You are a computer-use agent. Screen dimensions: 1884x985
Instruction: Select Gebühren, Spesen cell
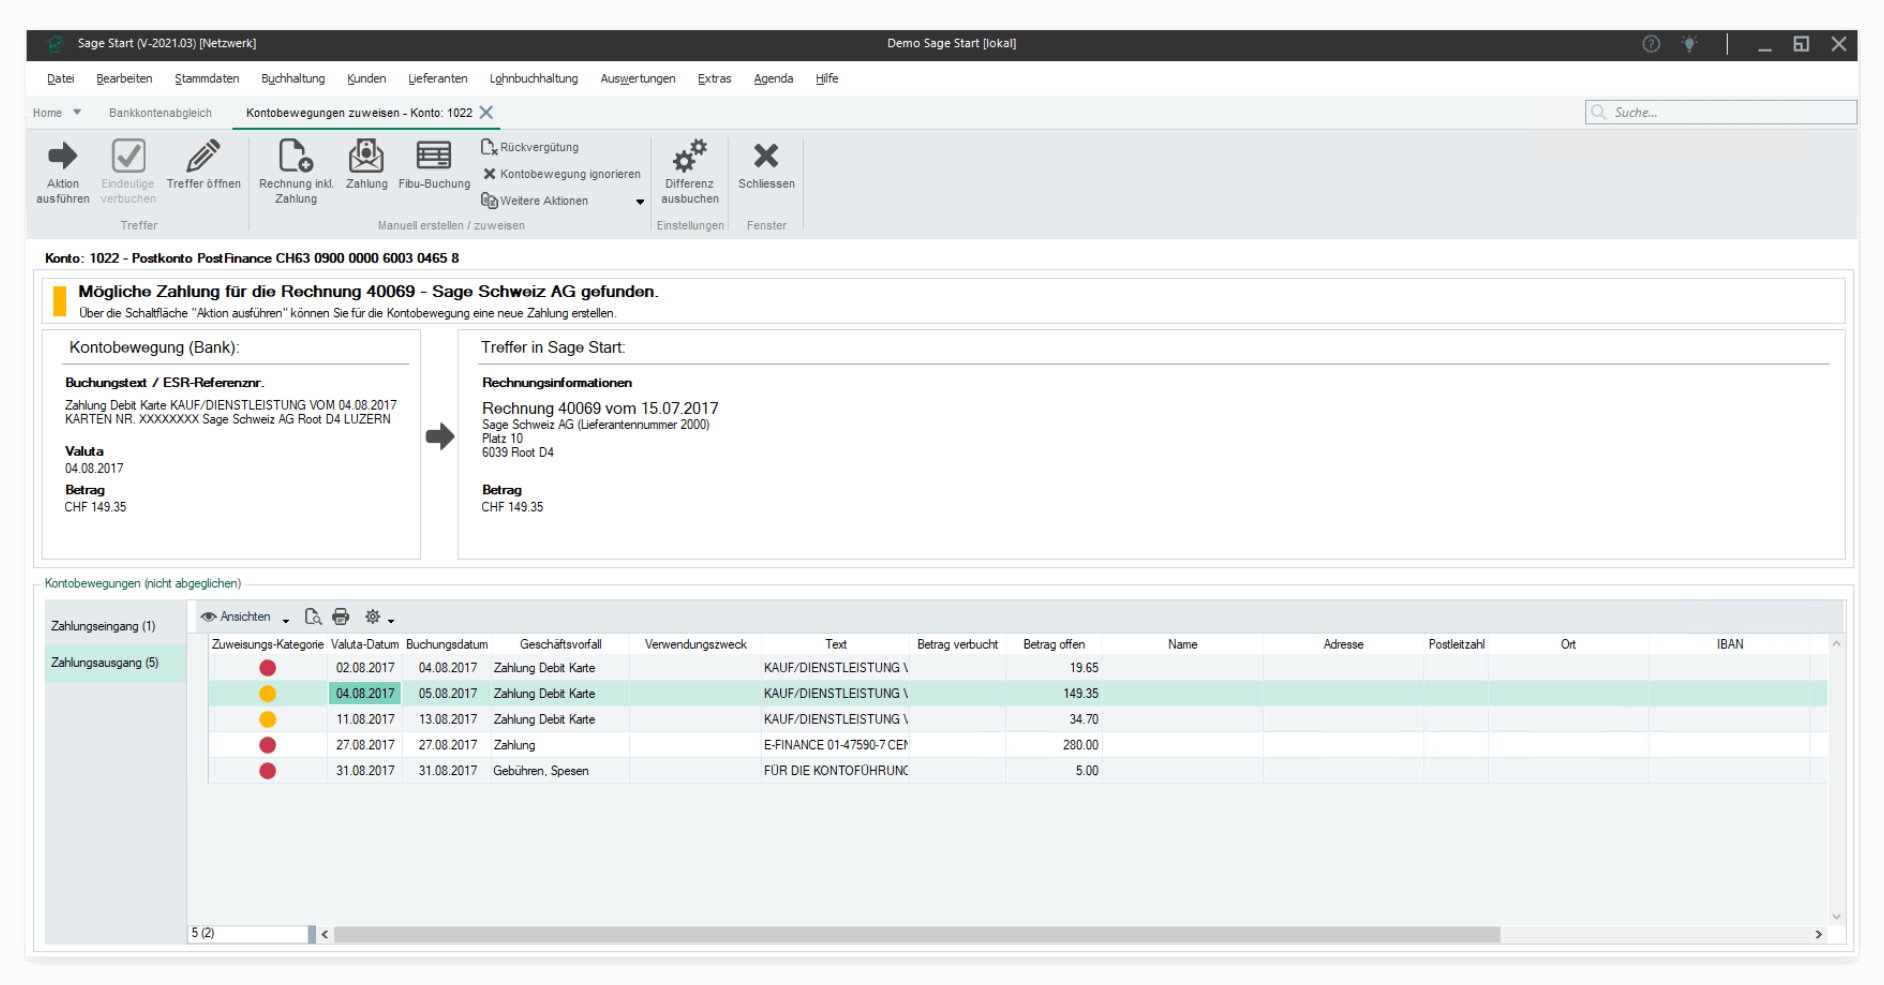coord(560,772)
